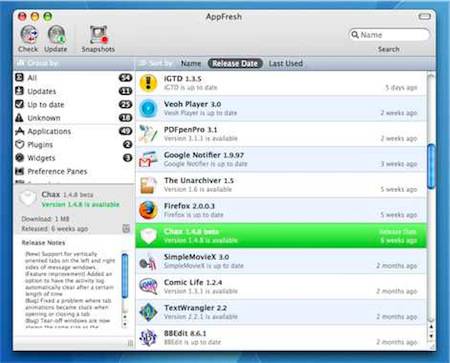Image resolution: width=450 pixels, height=363 pixels.
Task: Click the Veoh Player 3.0 title text
Action: [x=192, y=104]
